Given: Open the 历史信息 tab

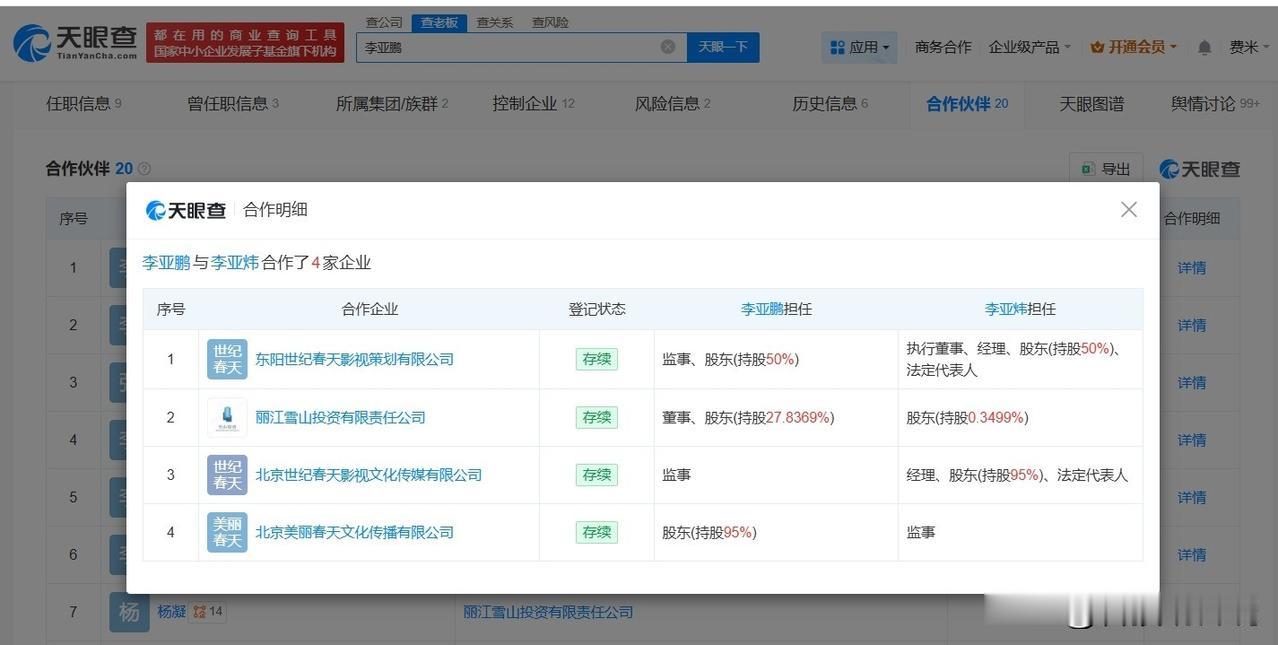Looking at the screenshot, I should [830, 103].
